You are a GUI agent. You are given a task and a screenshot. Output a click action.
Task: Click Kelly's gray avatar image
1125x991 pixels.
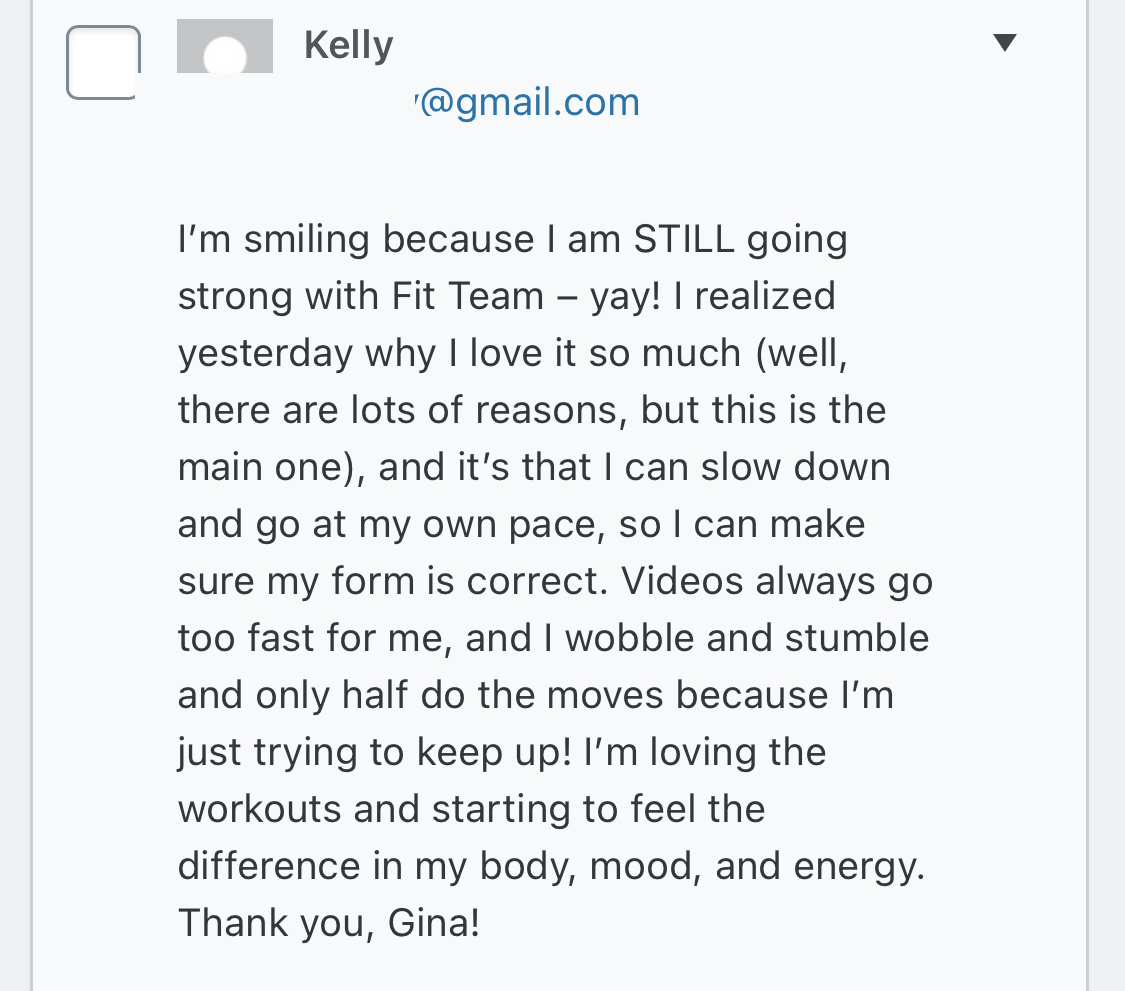coord(225,46)
